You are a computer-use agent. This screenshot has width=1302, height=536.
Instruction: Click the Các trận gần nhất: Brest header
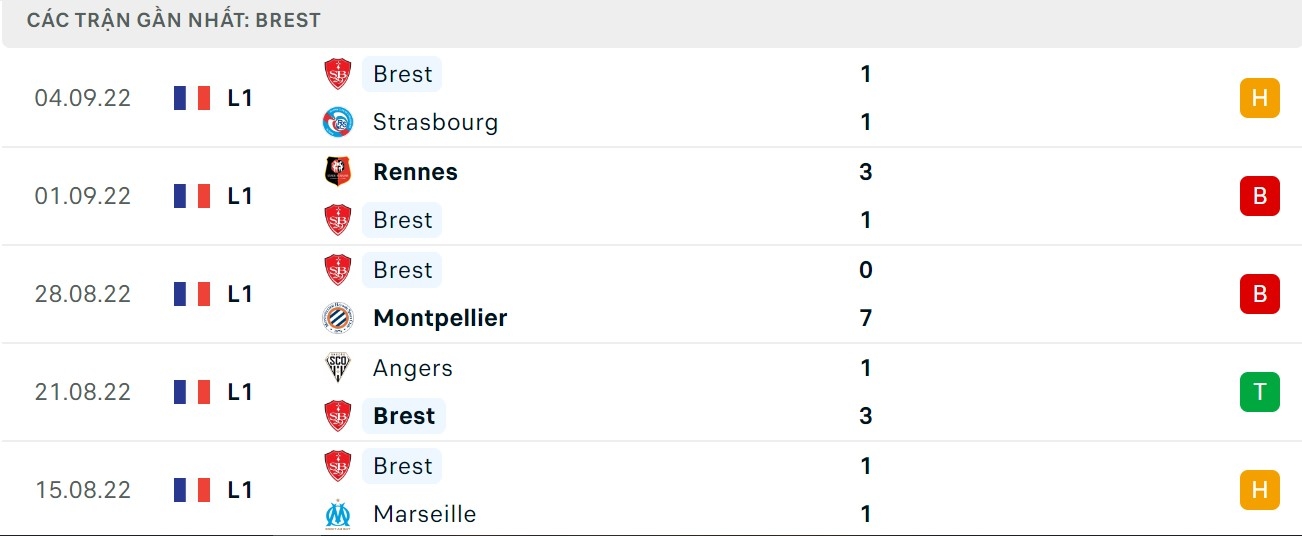tap(174, 20)
